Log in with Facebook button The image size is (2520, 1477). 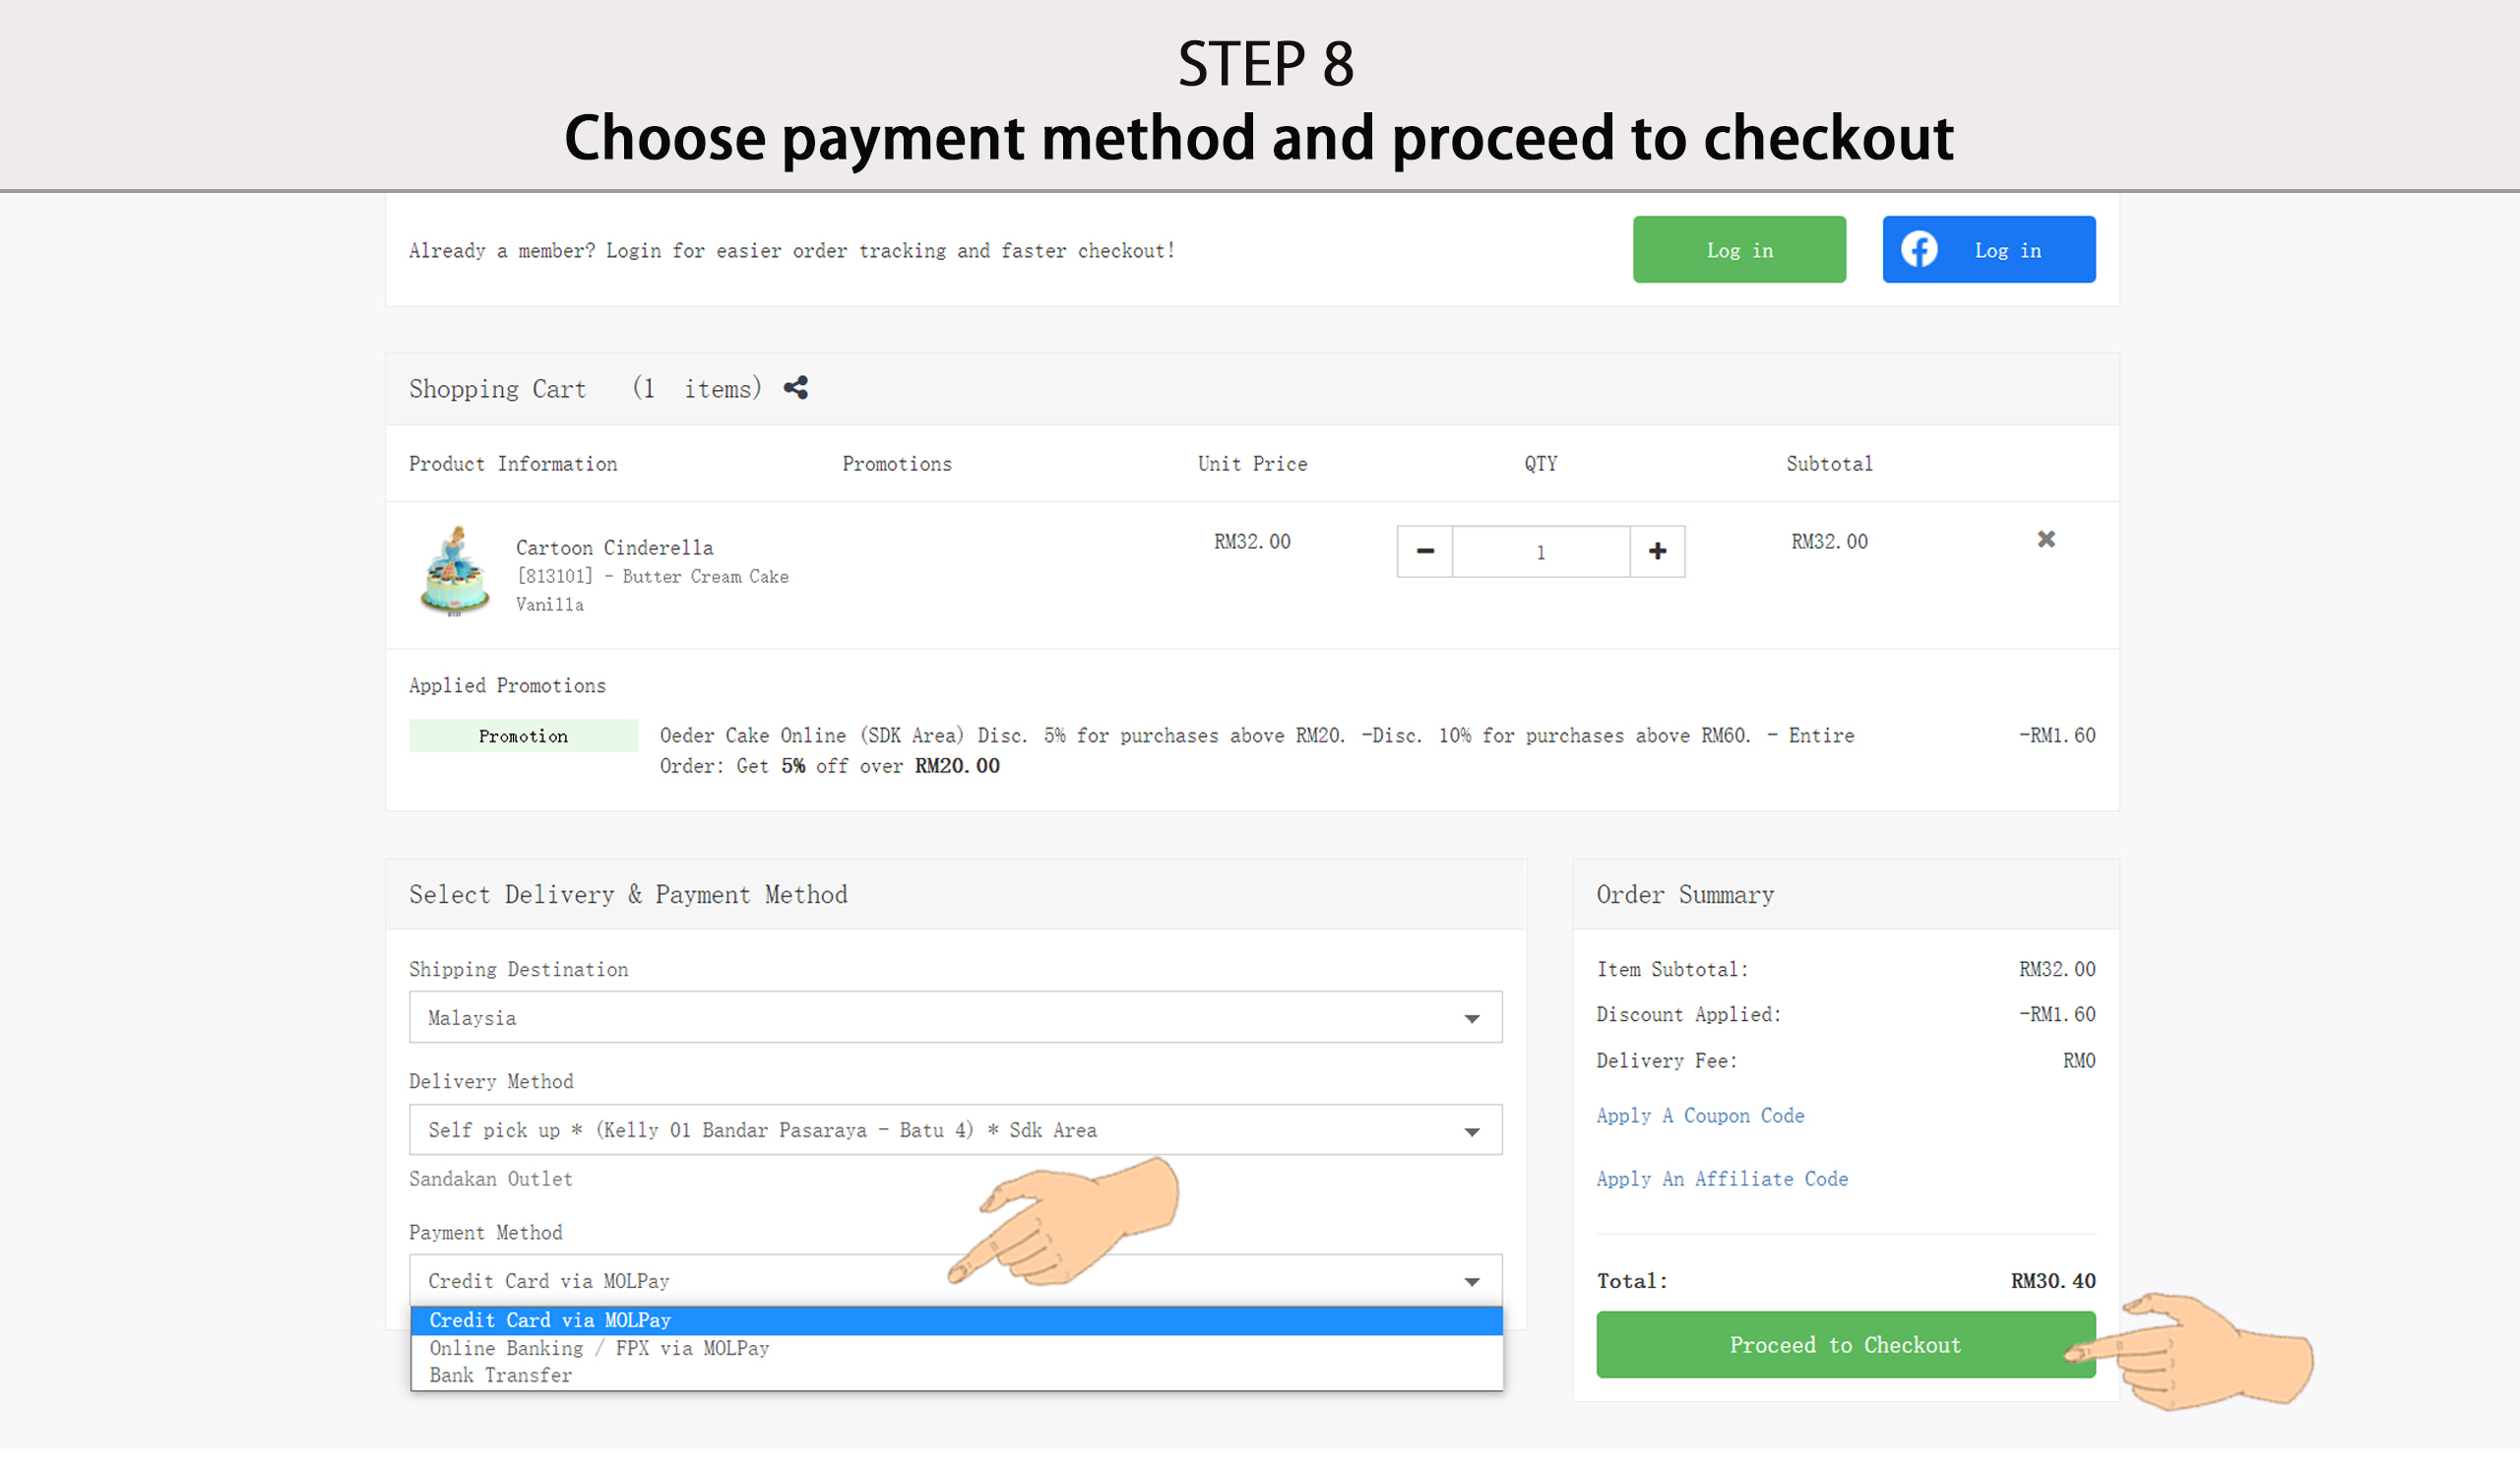1988,250
